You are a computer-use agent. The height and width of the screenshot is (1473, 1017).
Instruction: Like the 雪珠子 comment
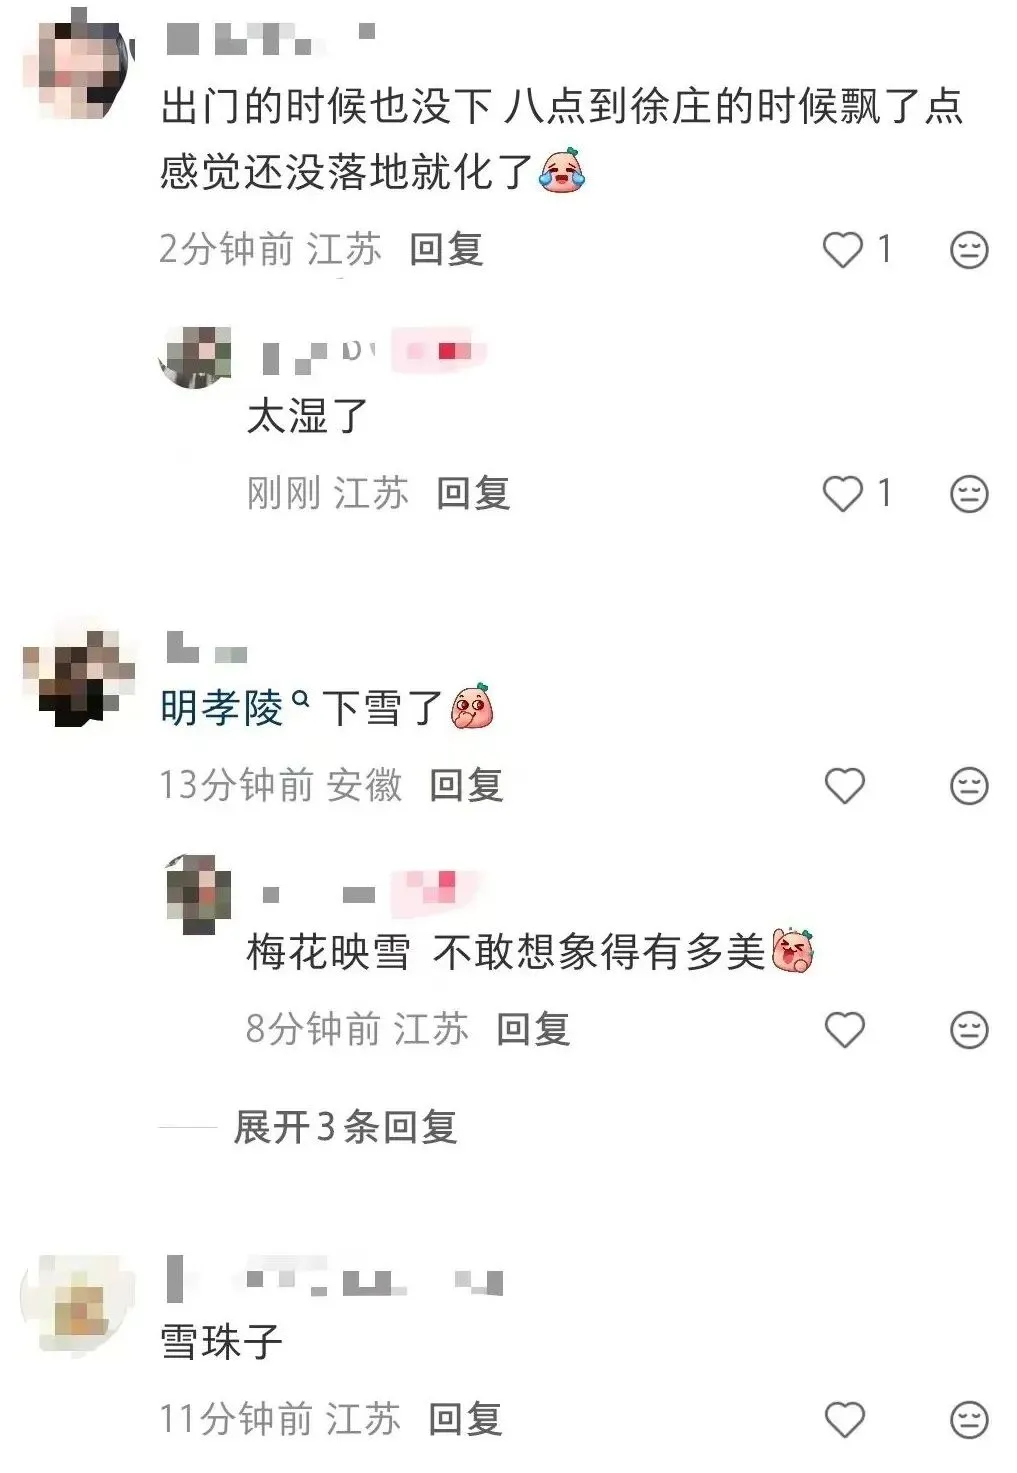coord(844,1420)
